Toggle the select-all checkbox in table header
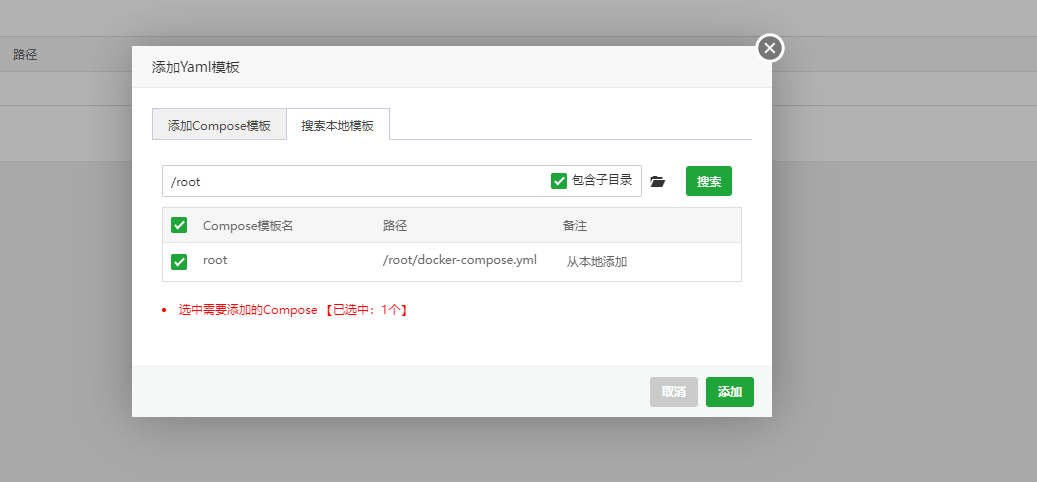The image size is (1037, 482). pos(179,225)
